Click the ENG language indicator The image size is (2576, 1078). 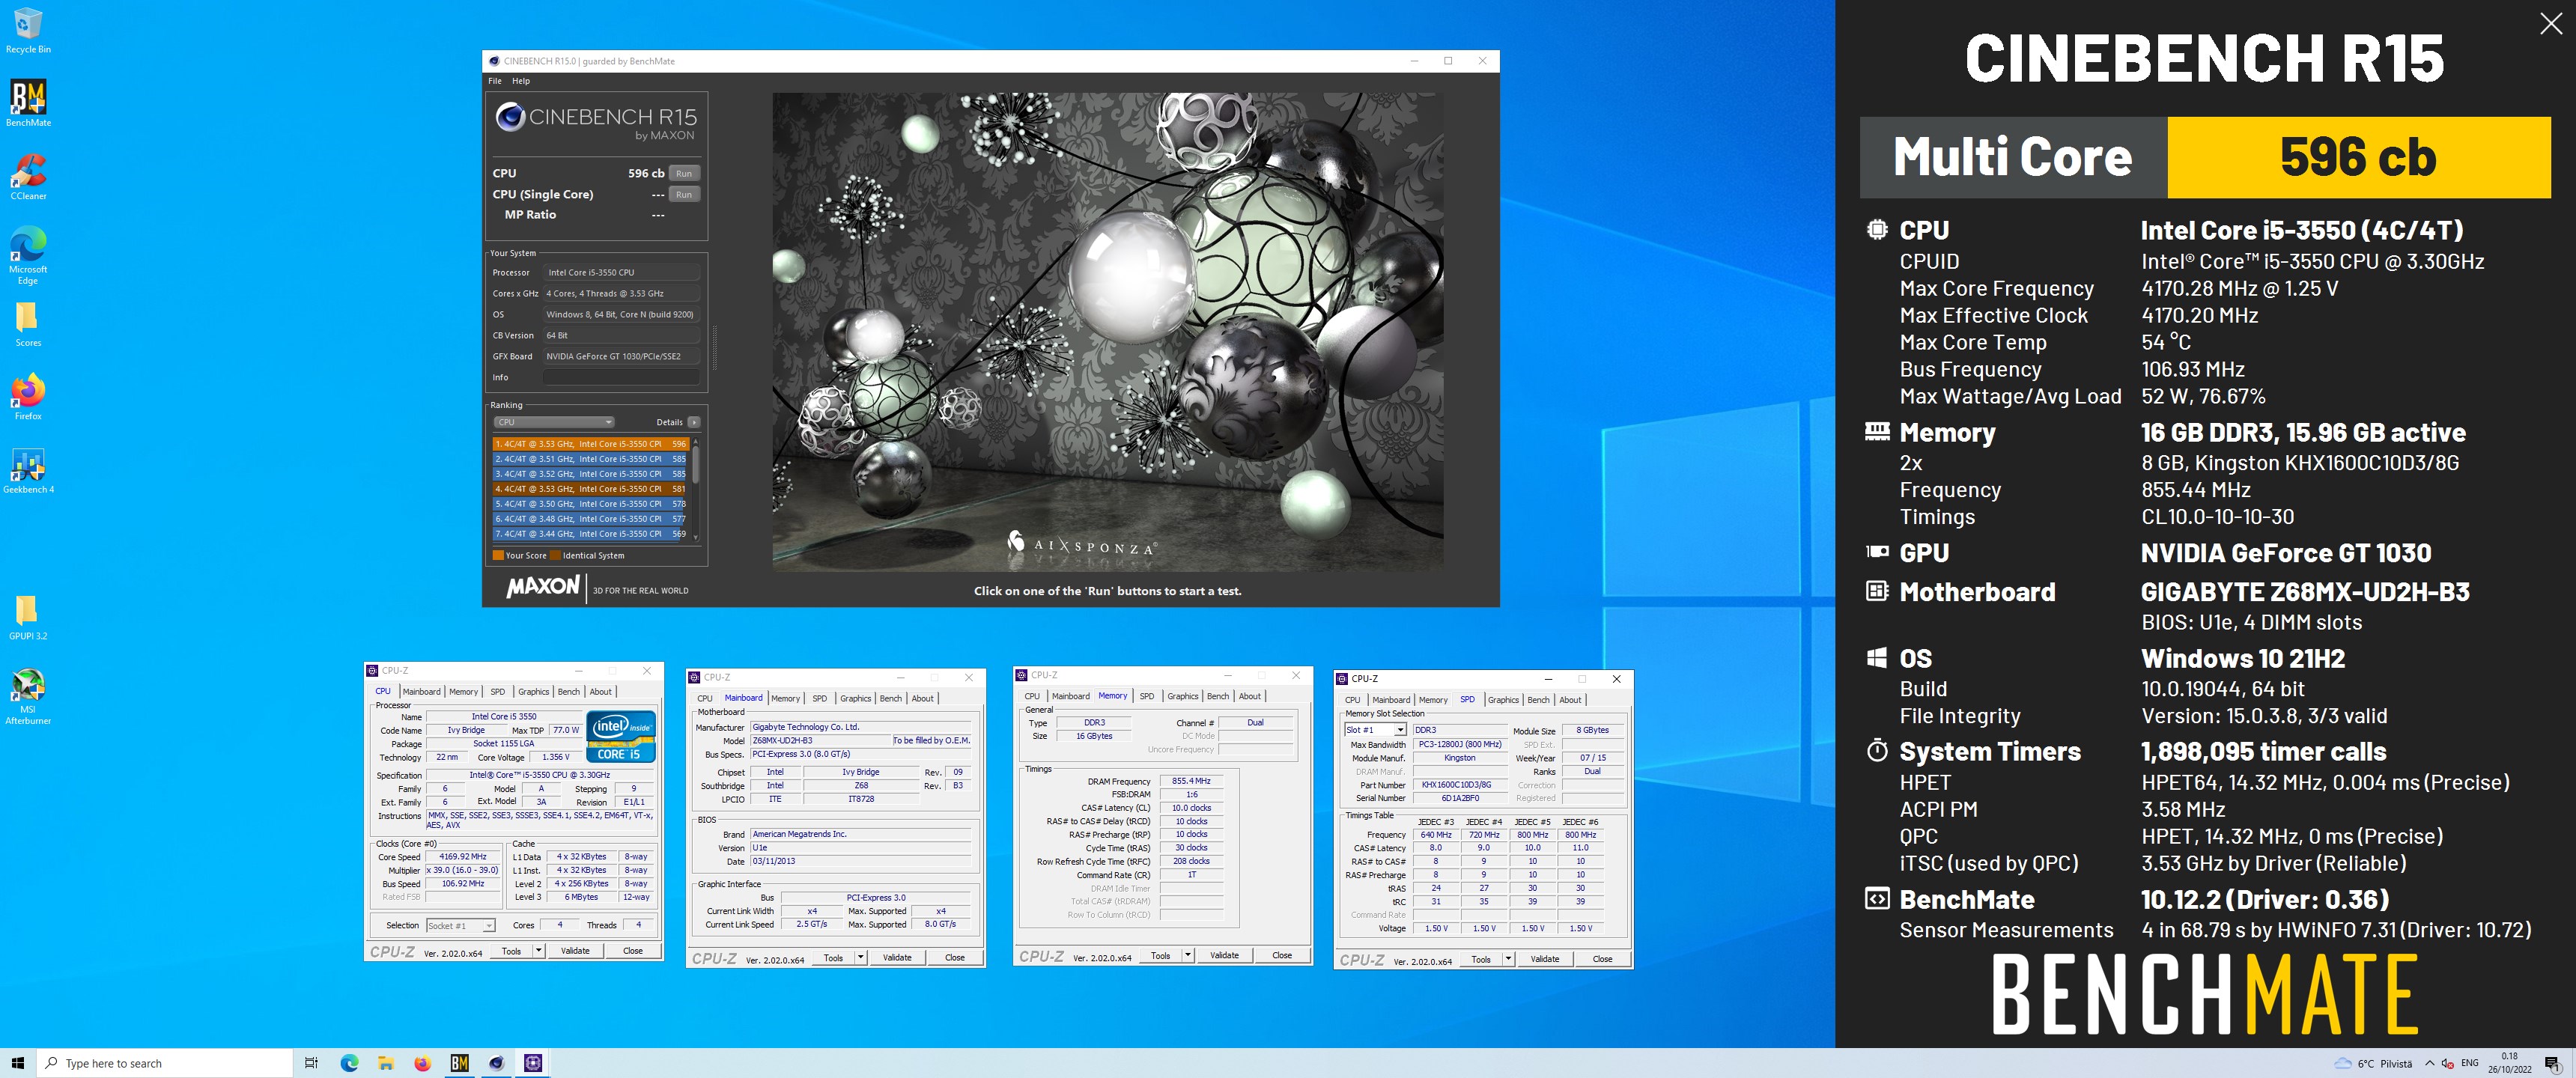[2470, 1063]
